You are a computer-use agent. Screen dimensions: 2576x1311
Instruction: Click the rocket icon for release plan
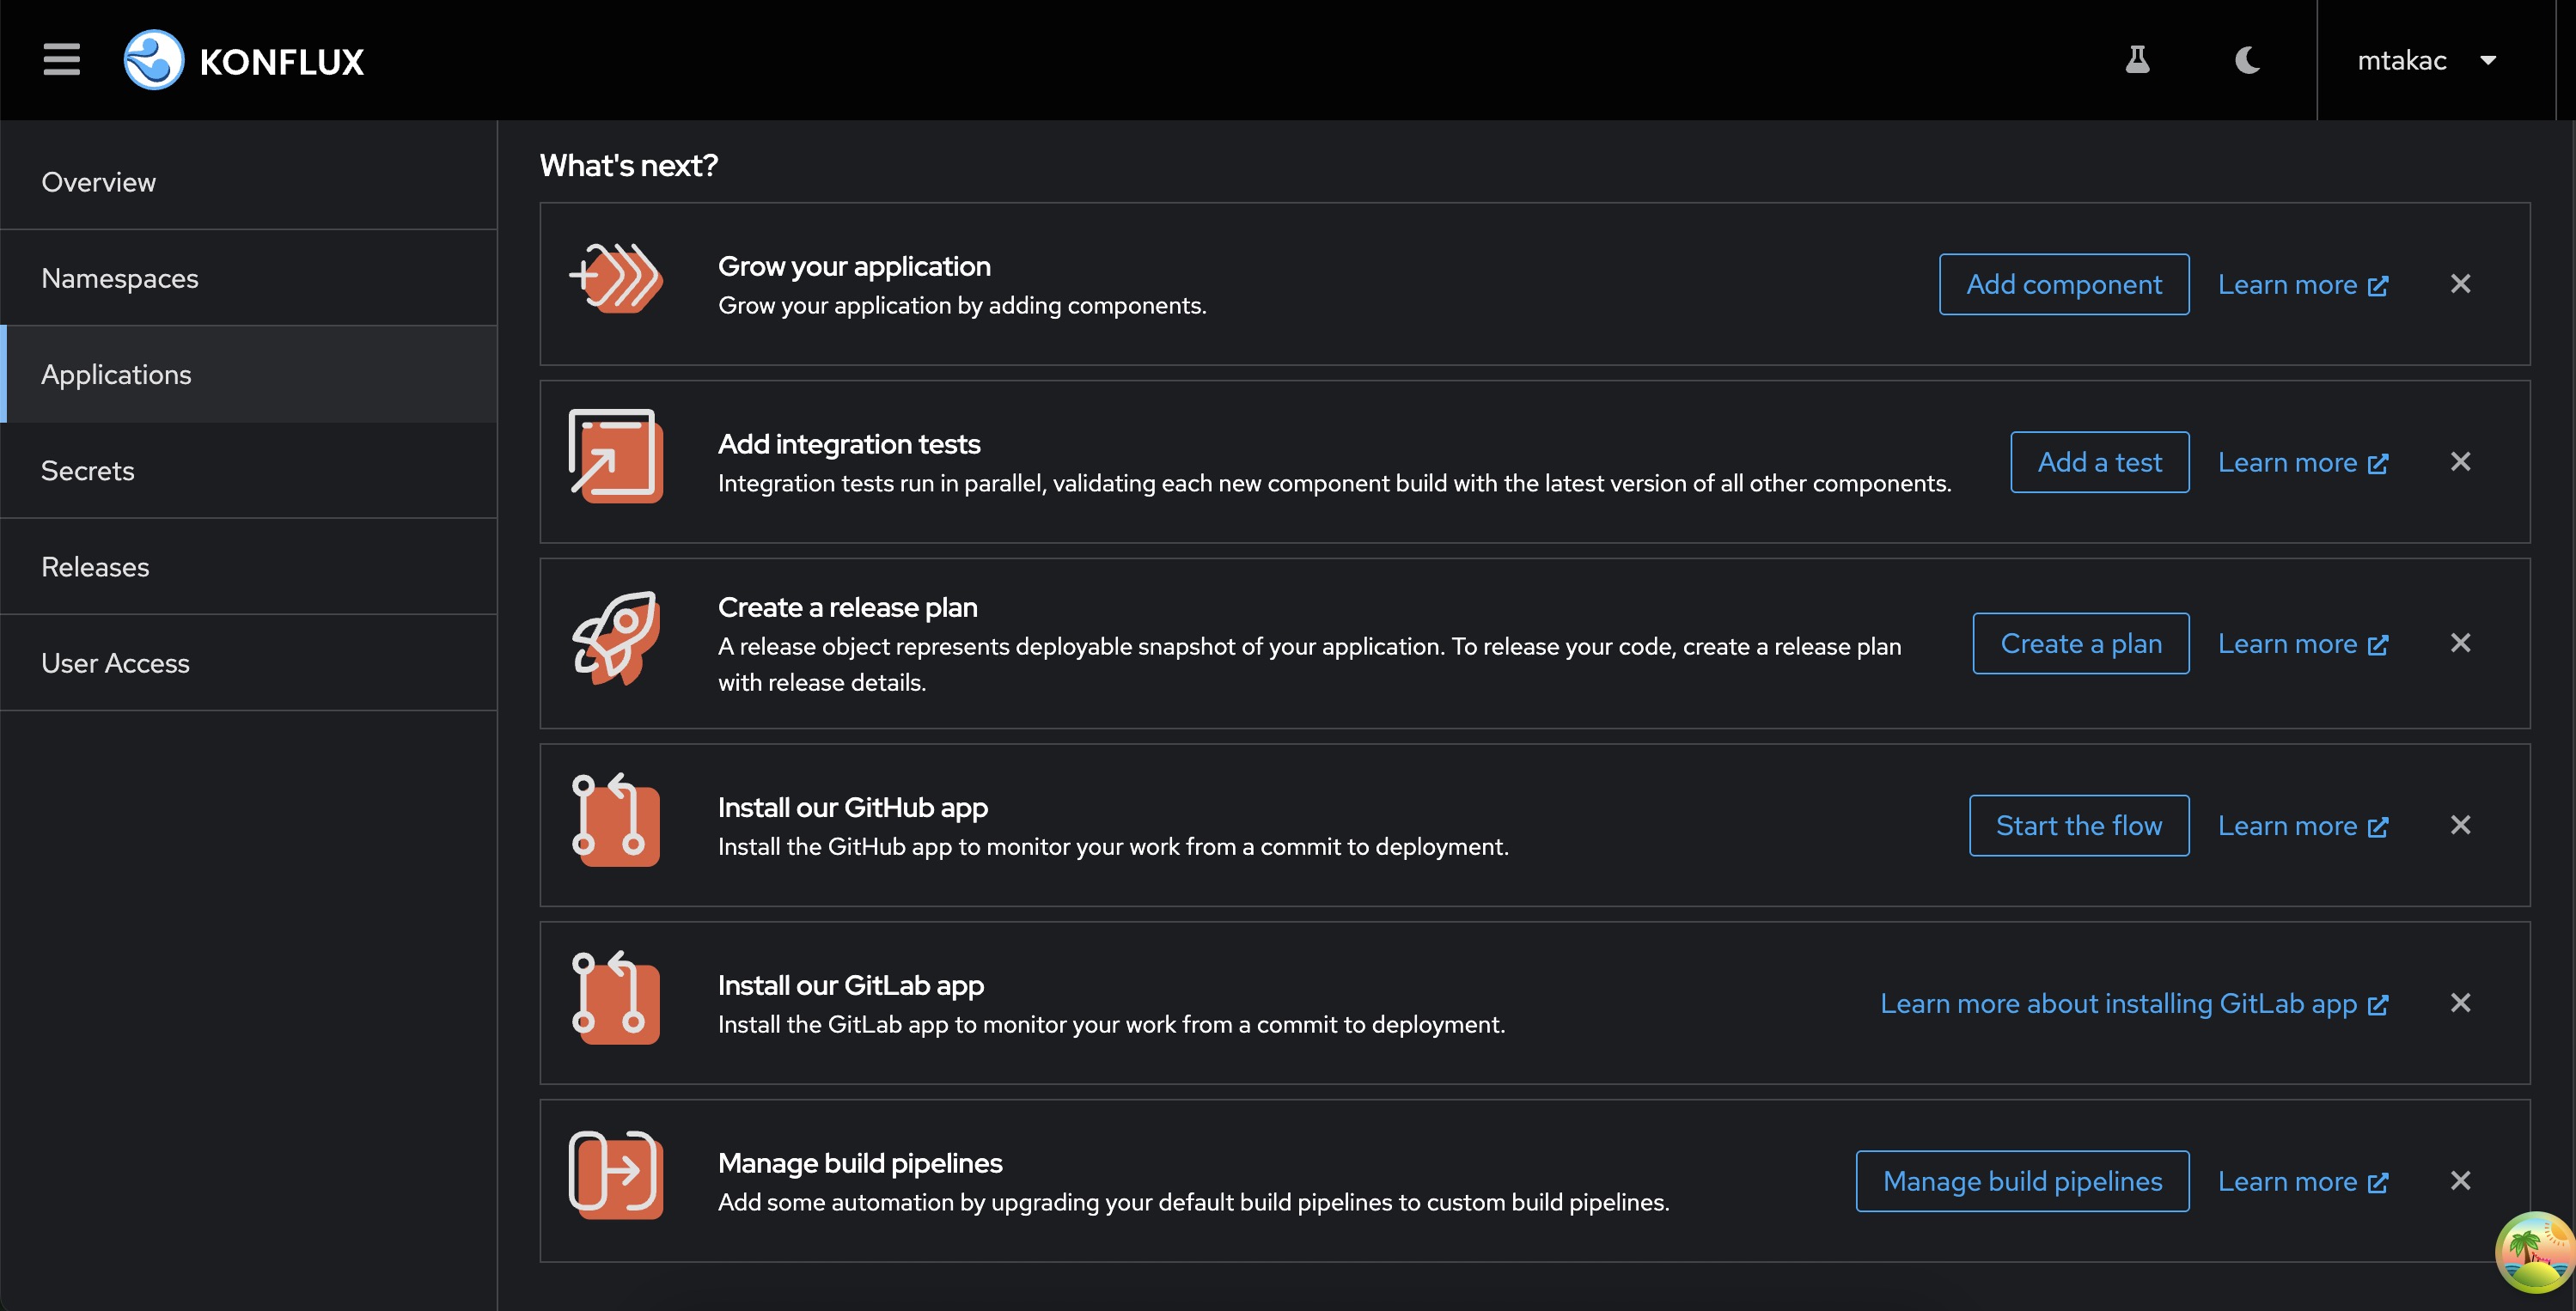(x=615, y=638)
